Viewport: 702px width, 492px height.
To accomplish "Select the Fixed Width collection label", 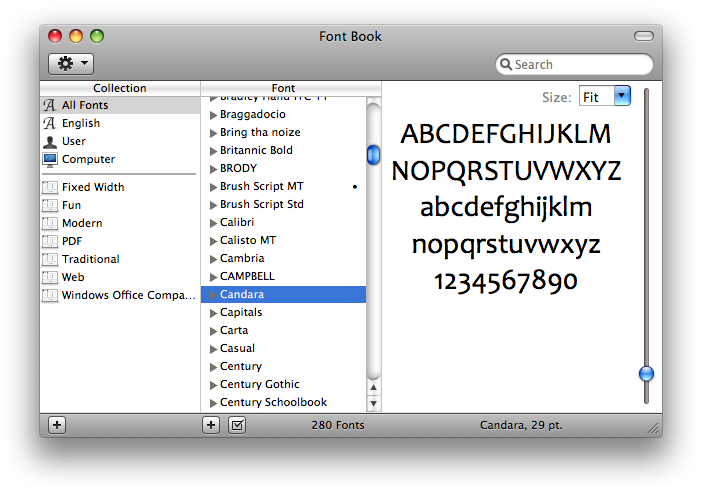I will 93,187.
